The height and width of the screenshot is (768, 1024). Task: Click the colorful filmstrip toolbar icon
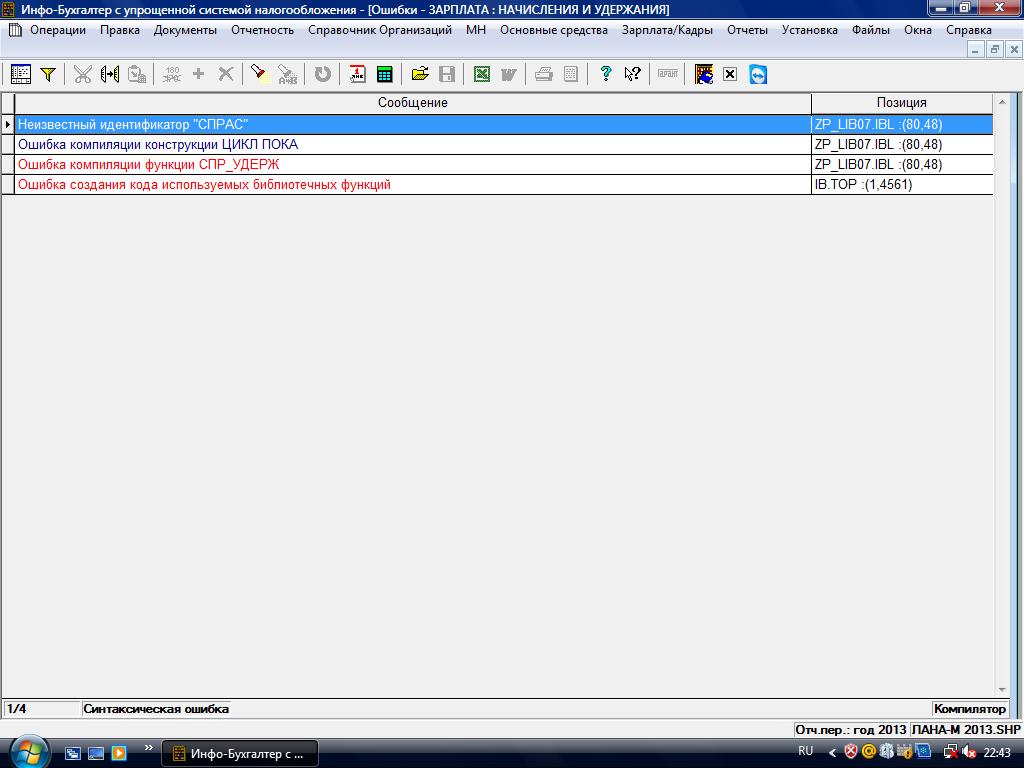pyautogui.click(x=703, y=74)
